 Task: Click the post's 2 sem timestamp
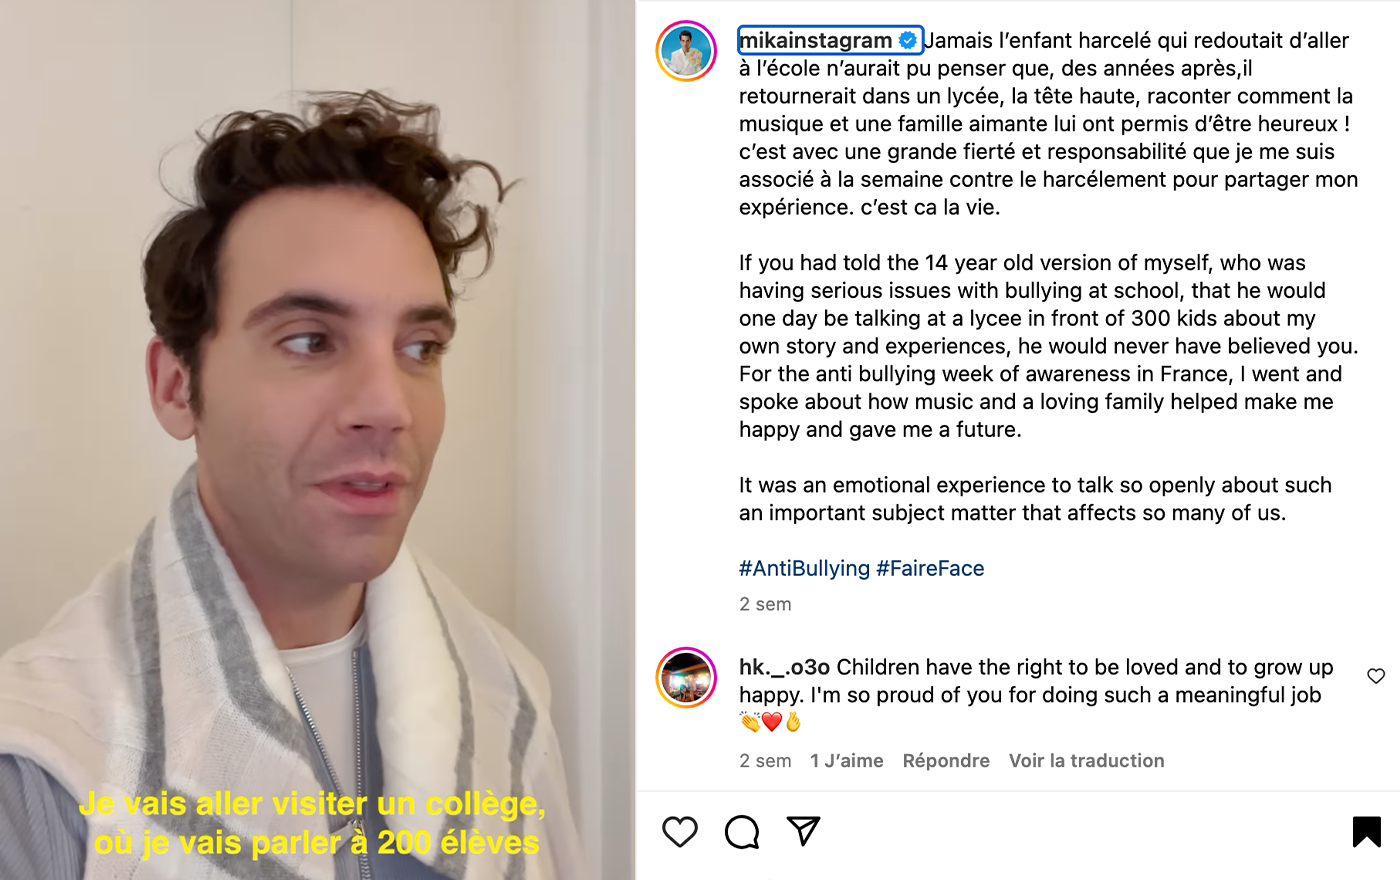(x=765, y=604)
